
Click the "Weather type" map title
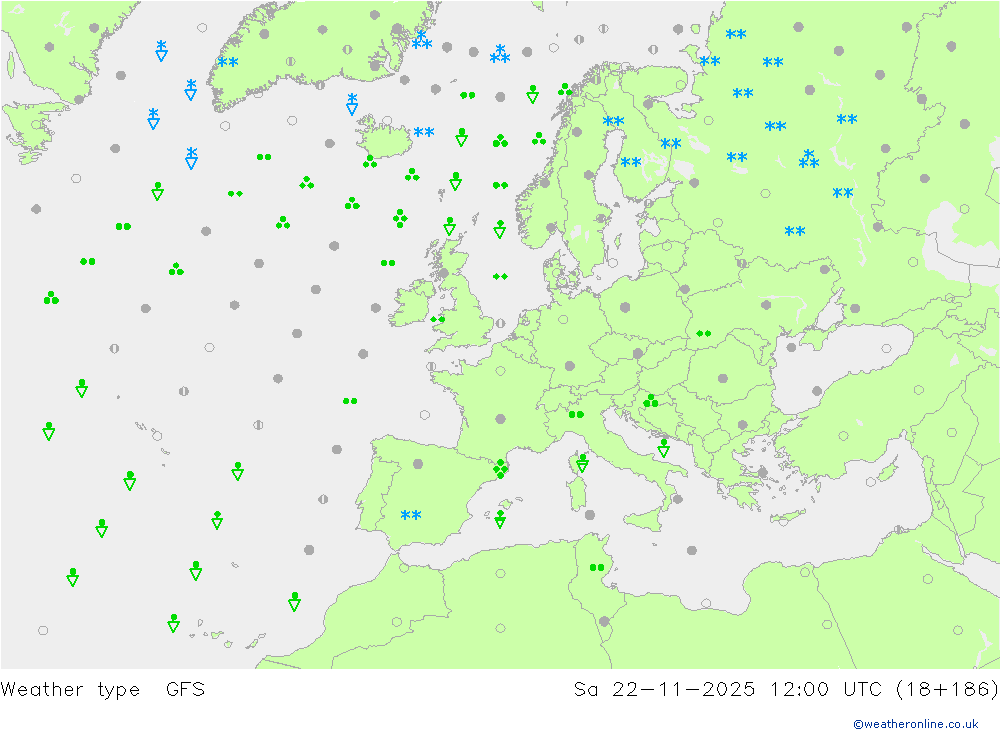click(x=70, y=690)
